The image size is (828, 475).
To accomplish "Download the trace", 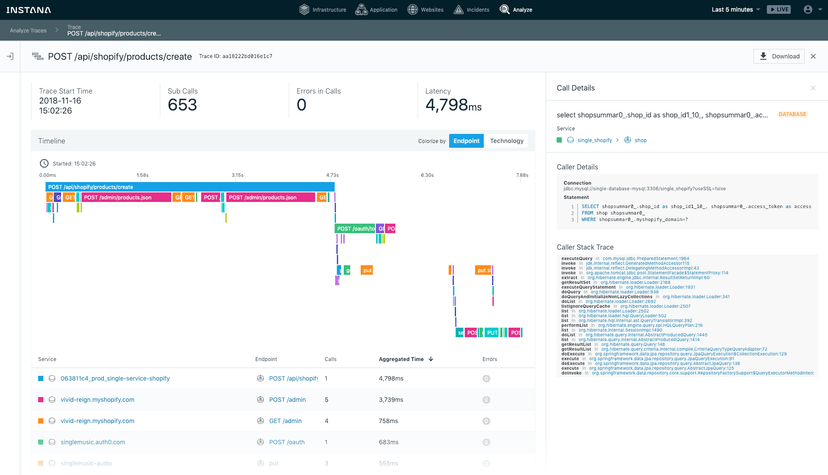I will tap(779, 56).
